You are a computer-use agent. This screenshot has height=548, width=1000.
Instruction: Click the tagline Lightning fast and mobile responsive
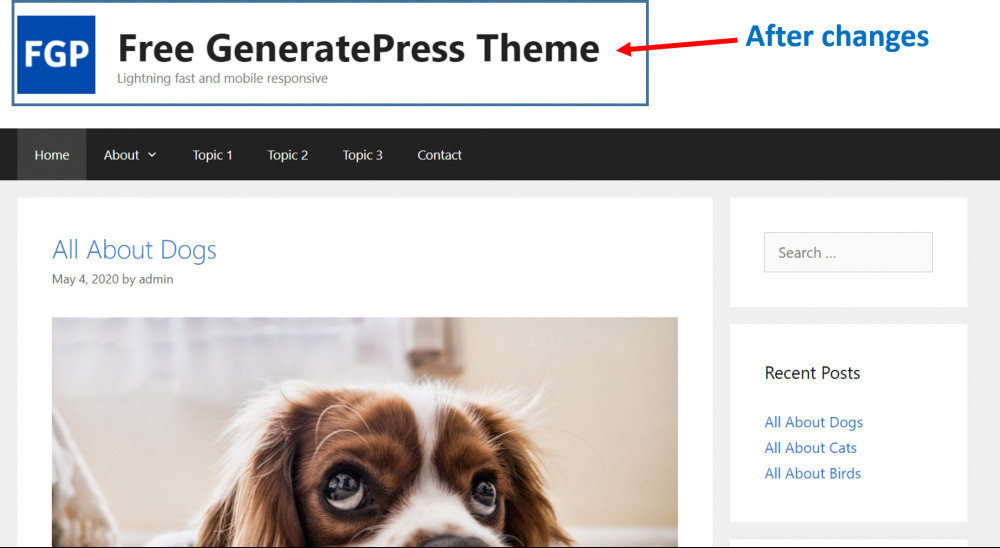click(x=223, y=78)
